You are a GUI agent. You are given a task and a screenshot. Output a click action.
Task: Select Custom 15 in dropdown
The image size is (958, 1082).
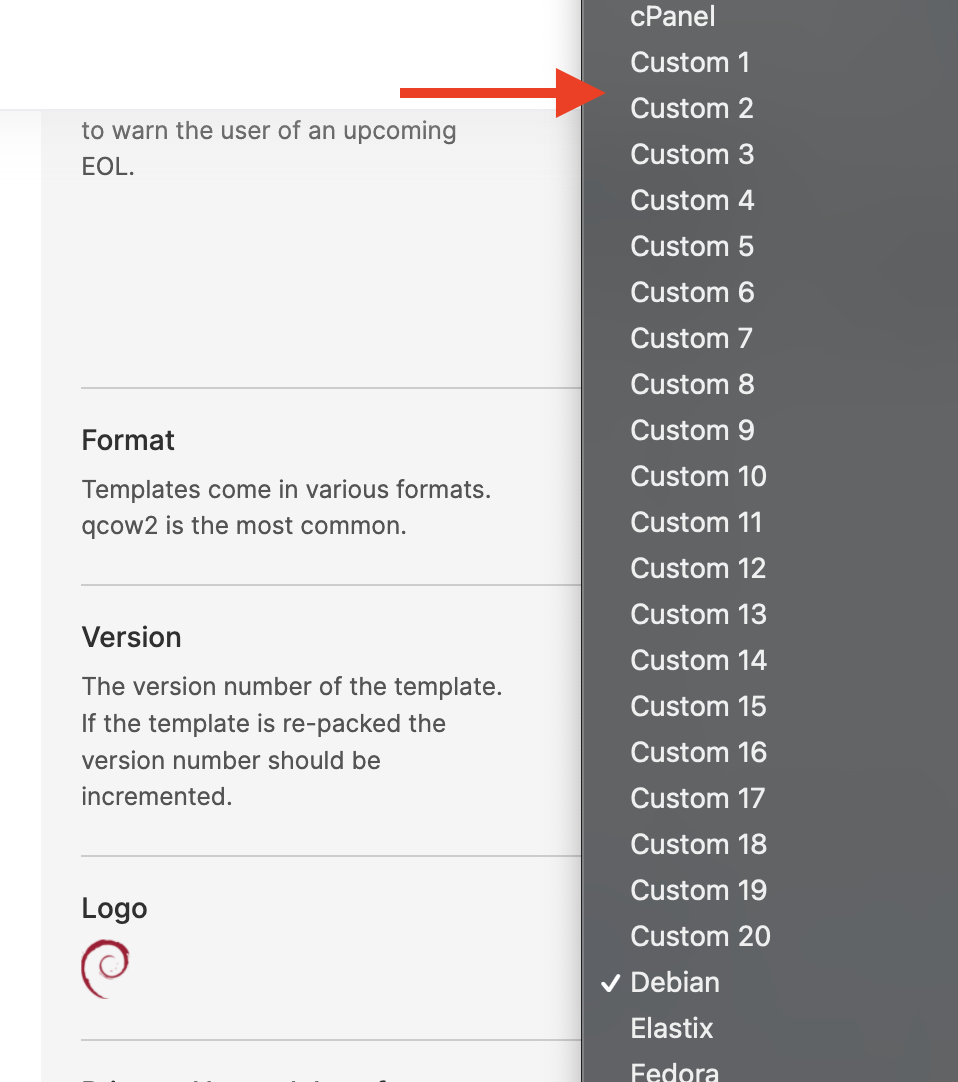tap(770, 707)
